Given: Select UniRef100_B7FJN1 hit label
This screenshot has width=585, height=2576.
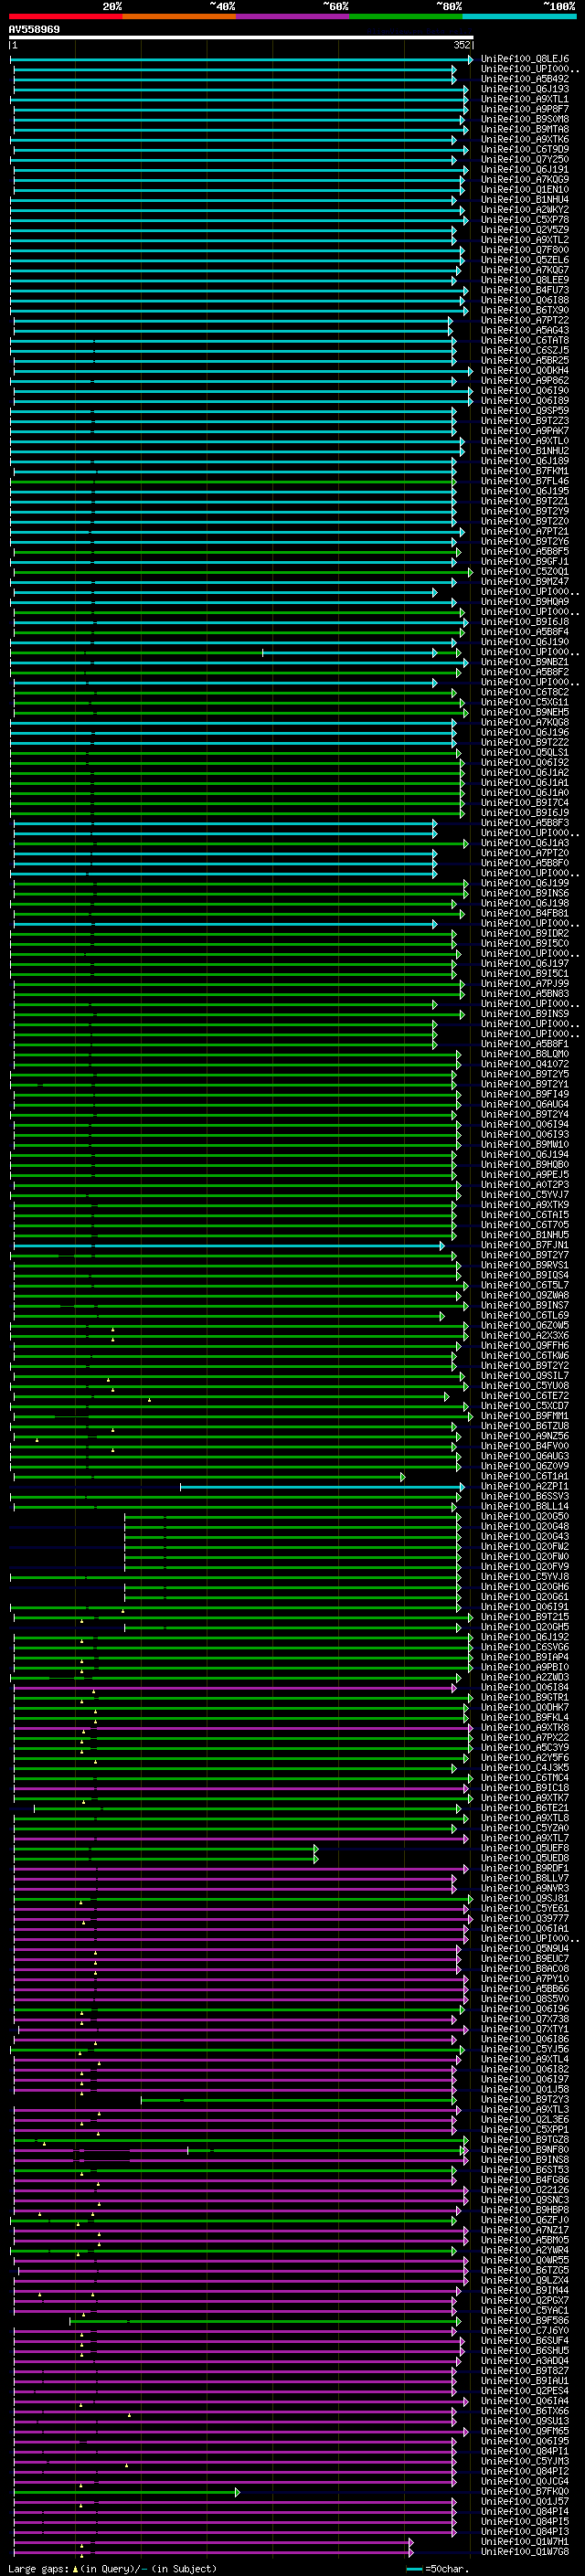Looking at the screenshot, I should (x=525, y=1245).
